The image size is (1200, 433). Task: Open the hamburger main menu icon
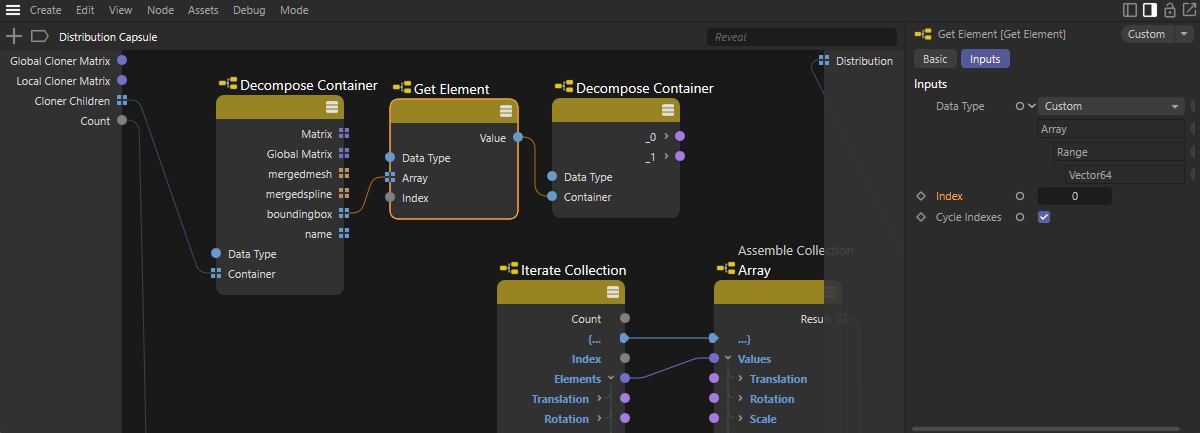pyautogui.click(x=13, y=10)
